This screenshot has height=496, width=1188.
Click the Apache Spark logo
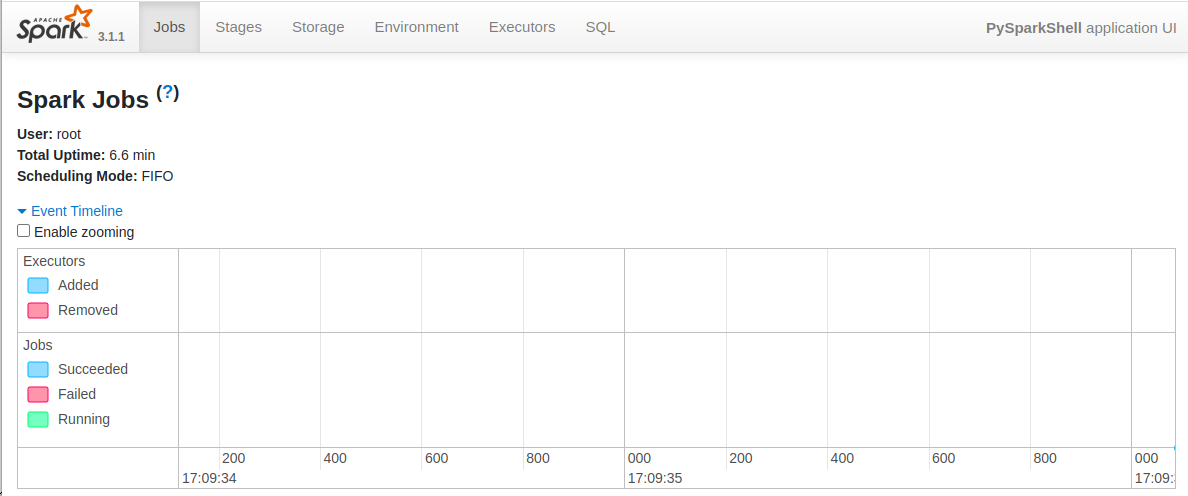[x=54, y=25]
